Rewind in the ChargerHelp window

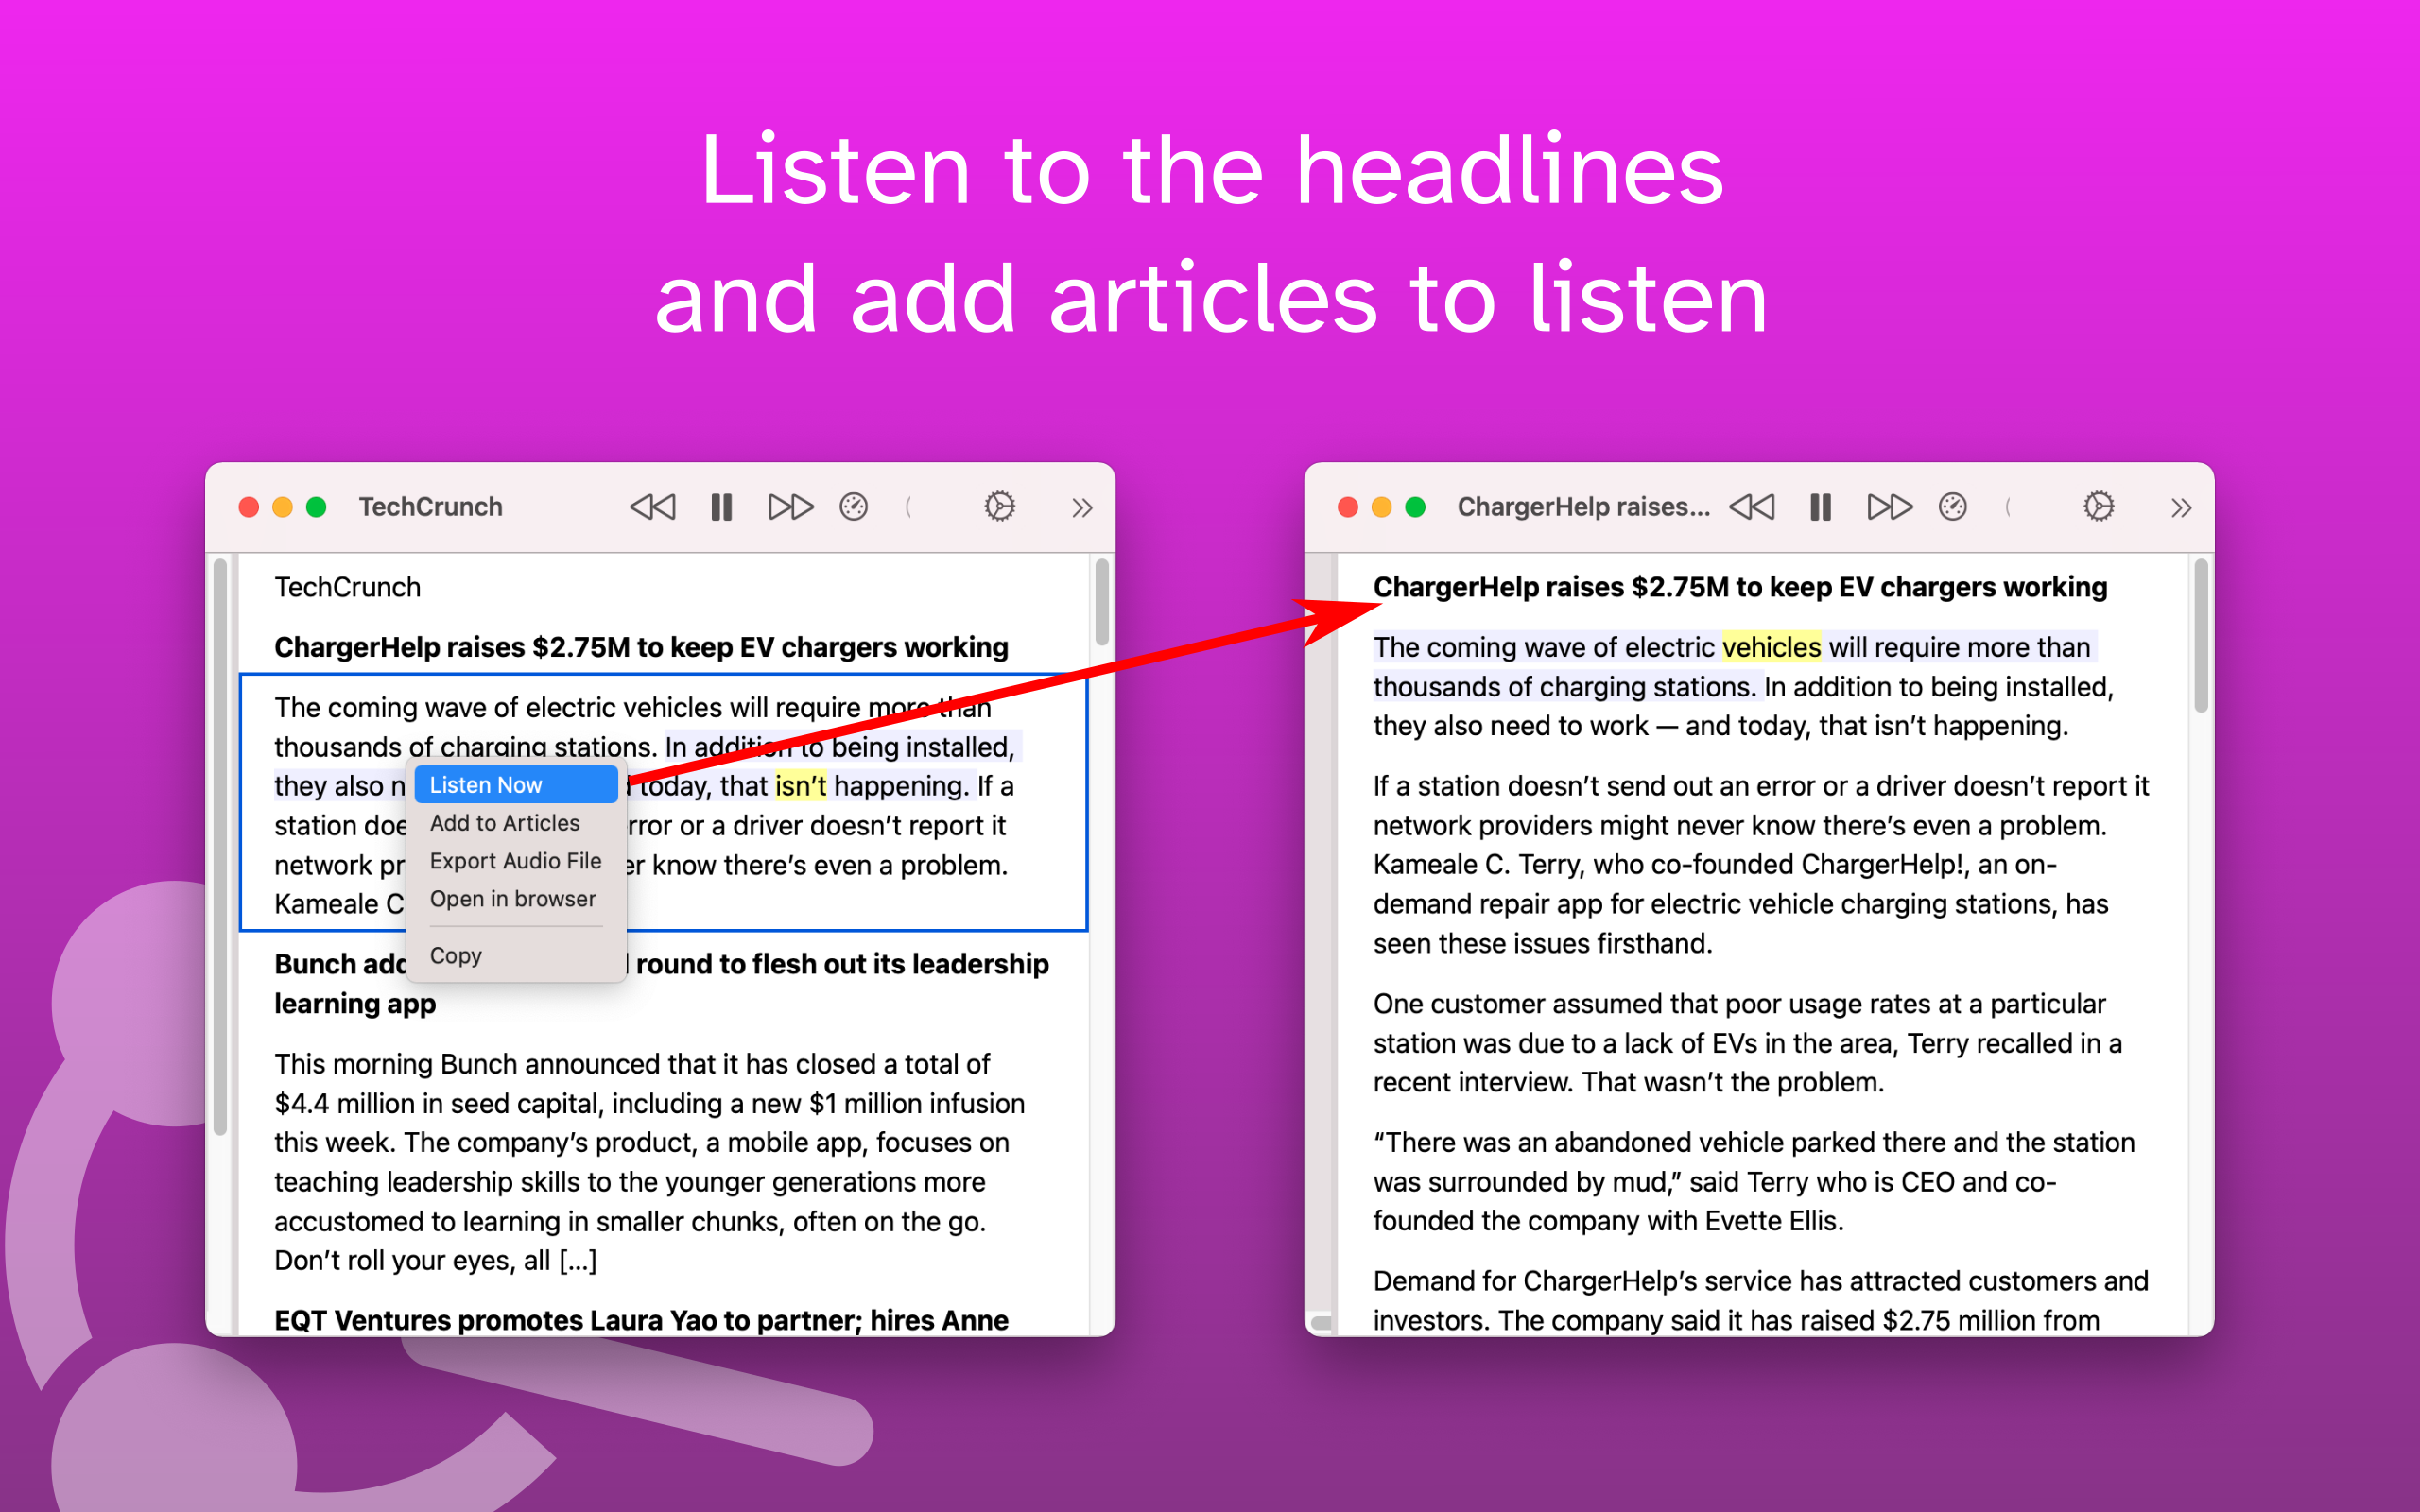[x=1752, y=507]
